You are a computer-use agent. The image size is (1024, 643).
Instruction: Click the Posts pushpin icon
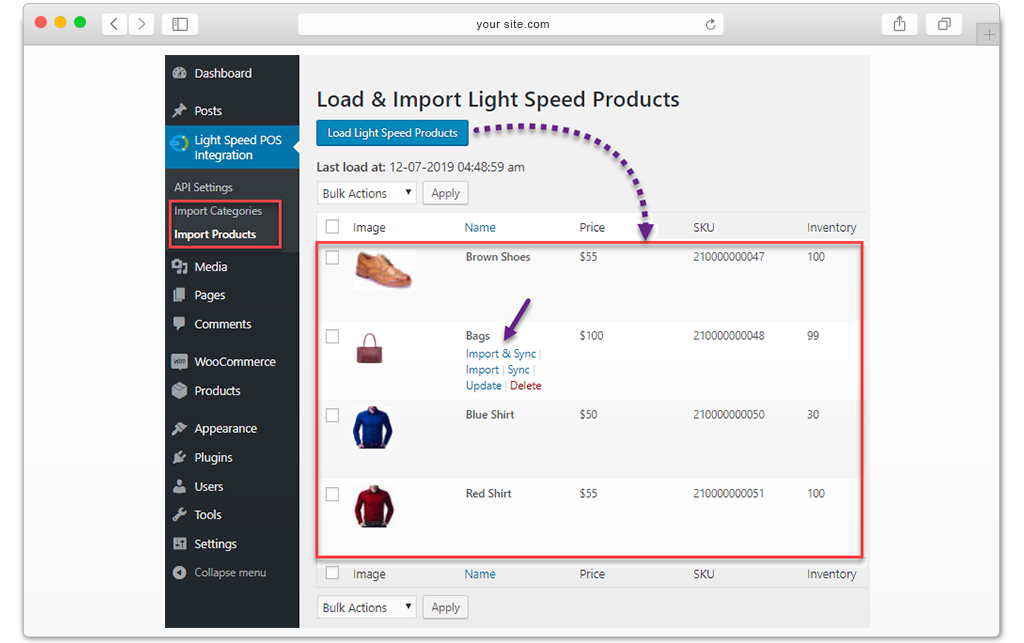coord(180,110)
